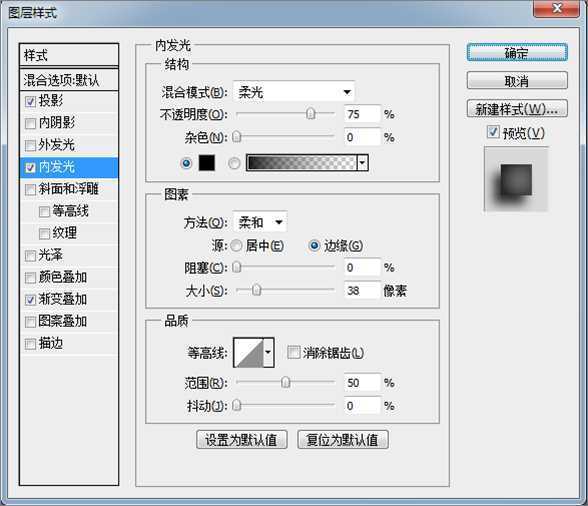
Task: Click the 范围 range slider handle
Action: [x=286, y=382]
